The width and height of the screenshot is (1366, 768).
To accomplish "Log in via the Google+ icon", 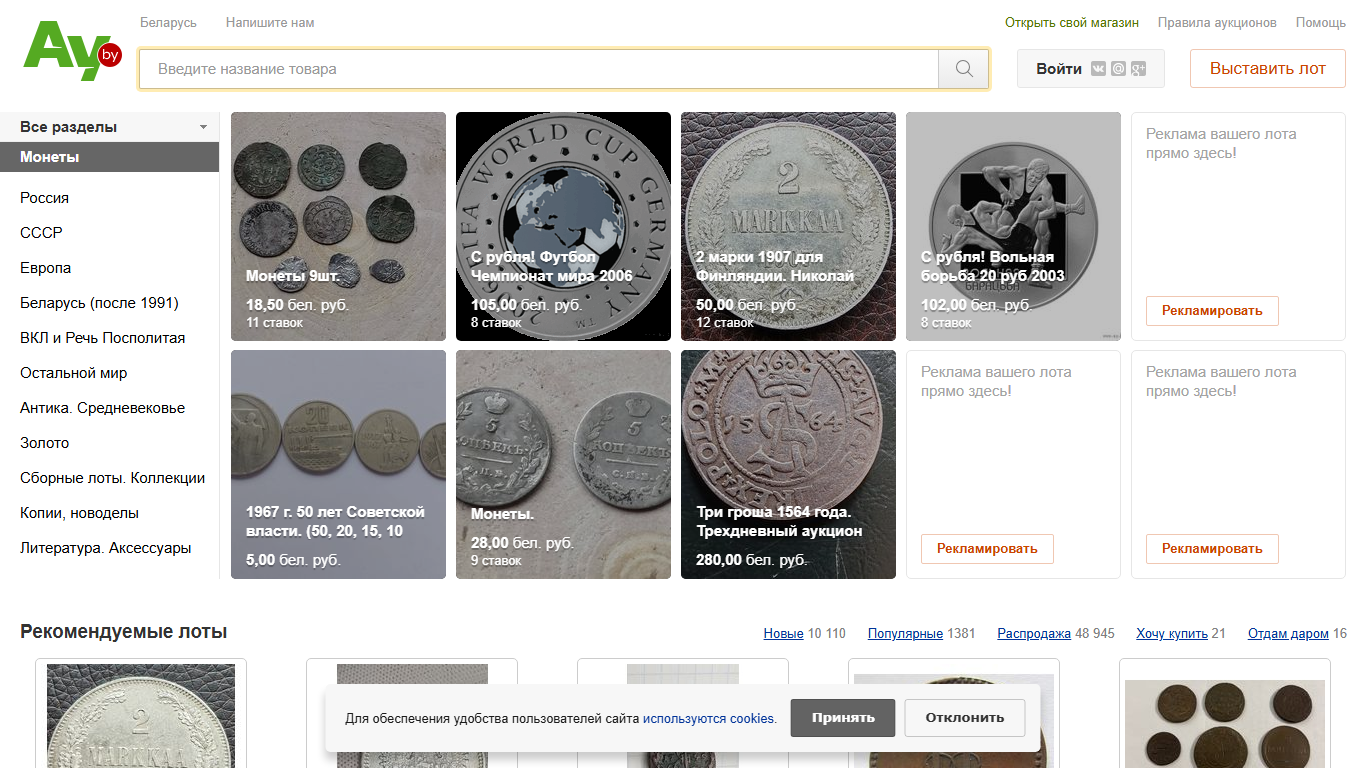I will tap(1138, 69).
